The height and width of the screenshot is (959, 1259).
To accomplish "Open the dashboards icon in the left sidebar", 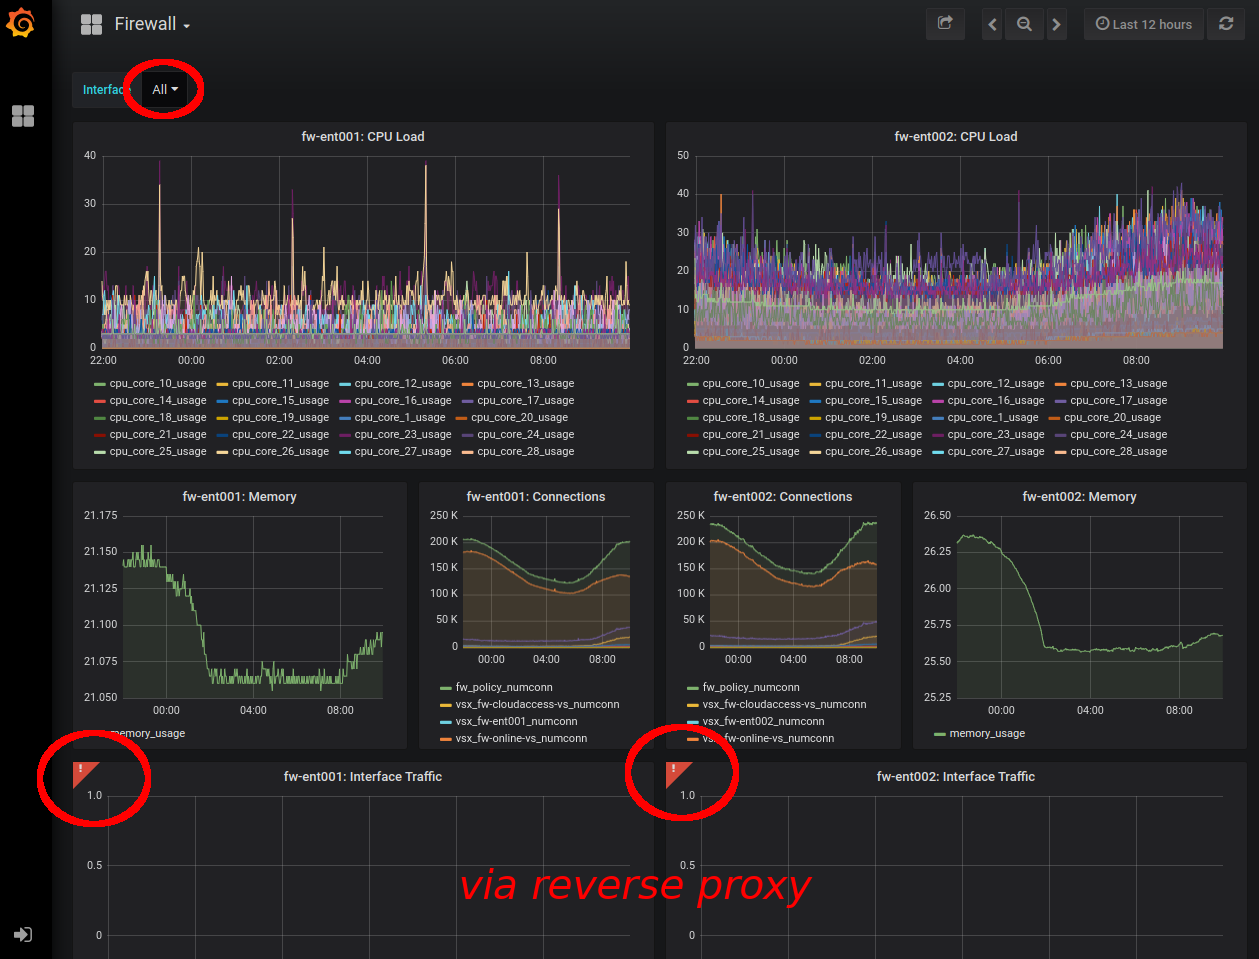I will point(22,116).
